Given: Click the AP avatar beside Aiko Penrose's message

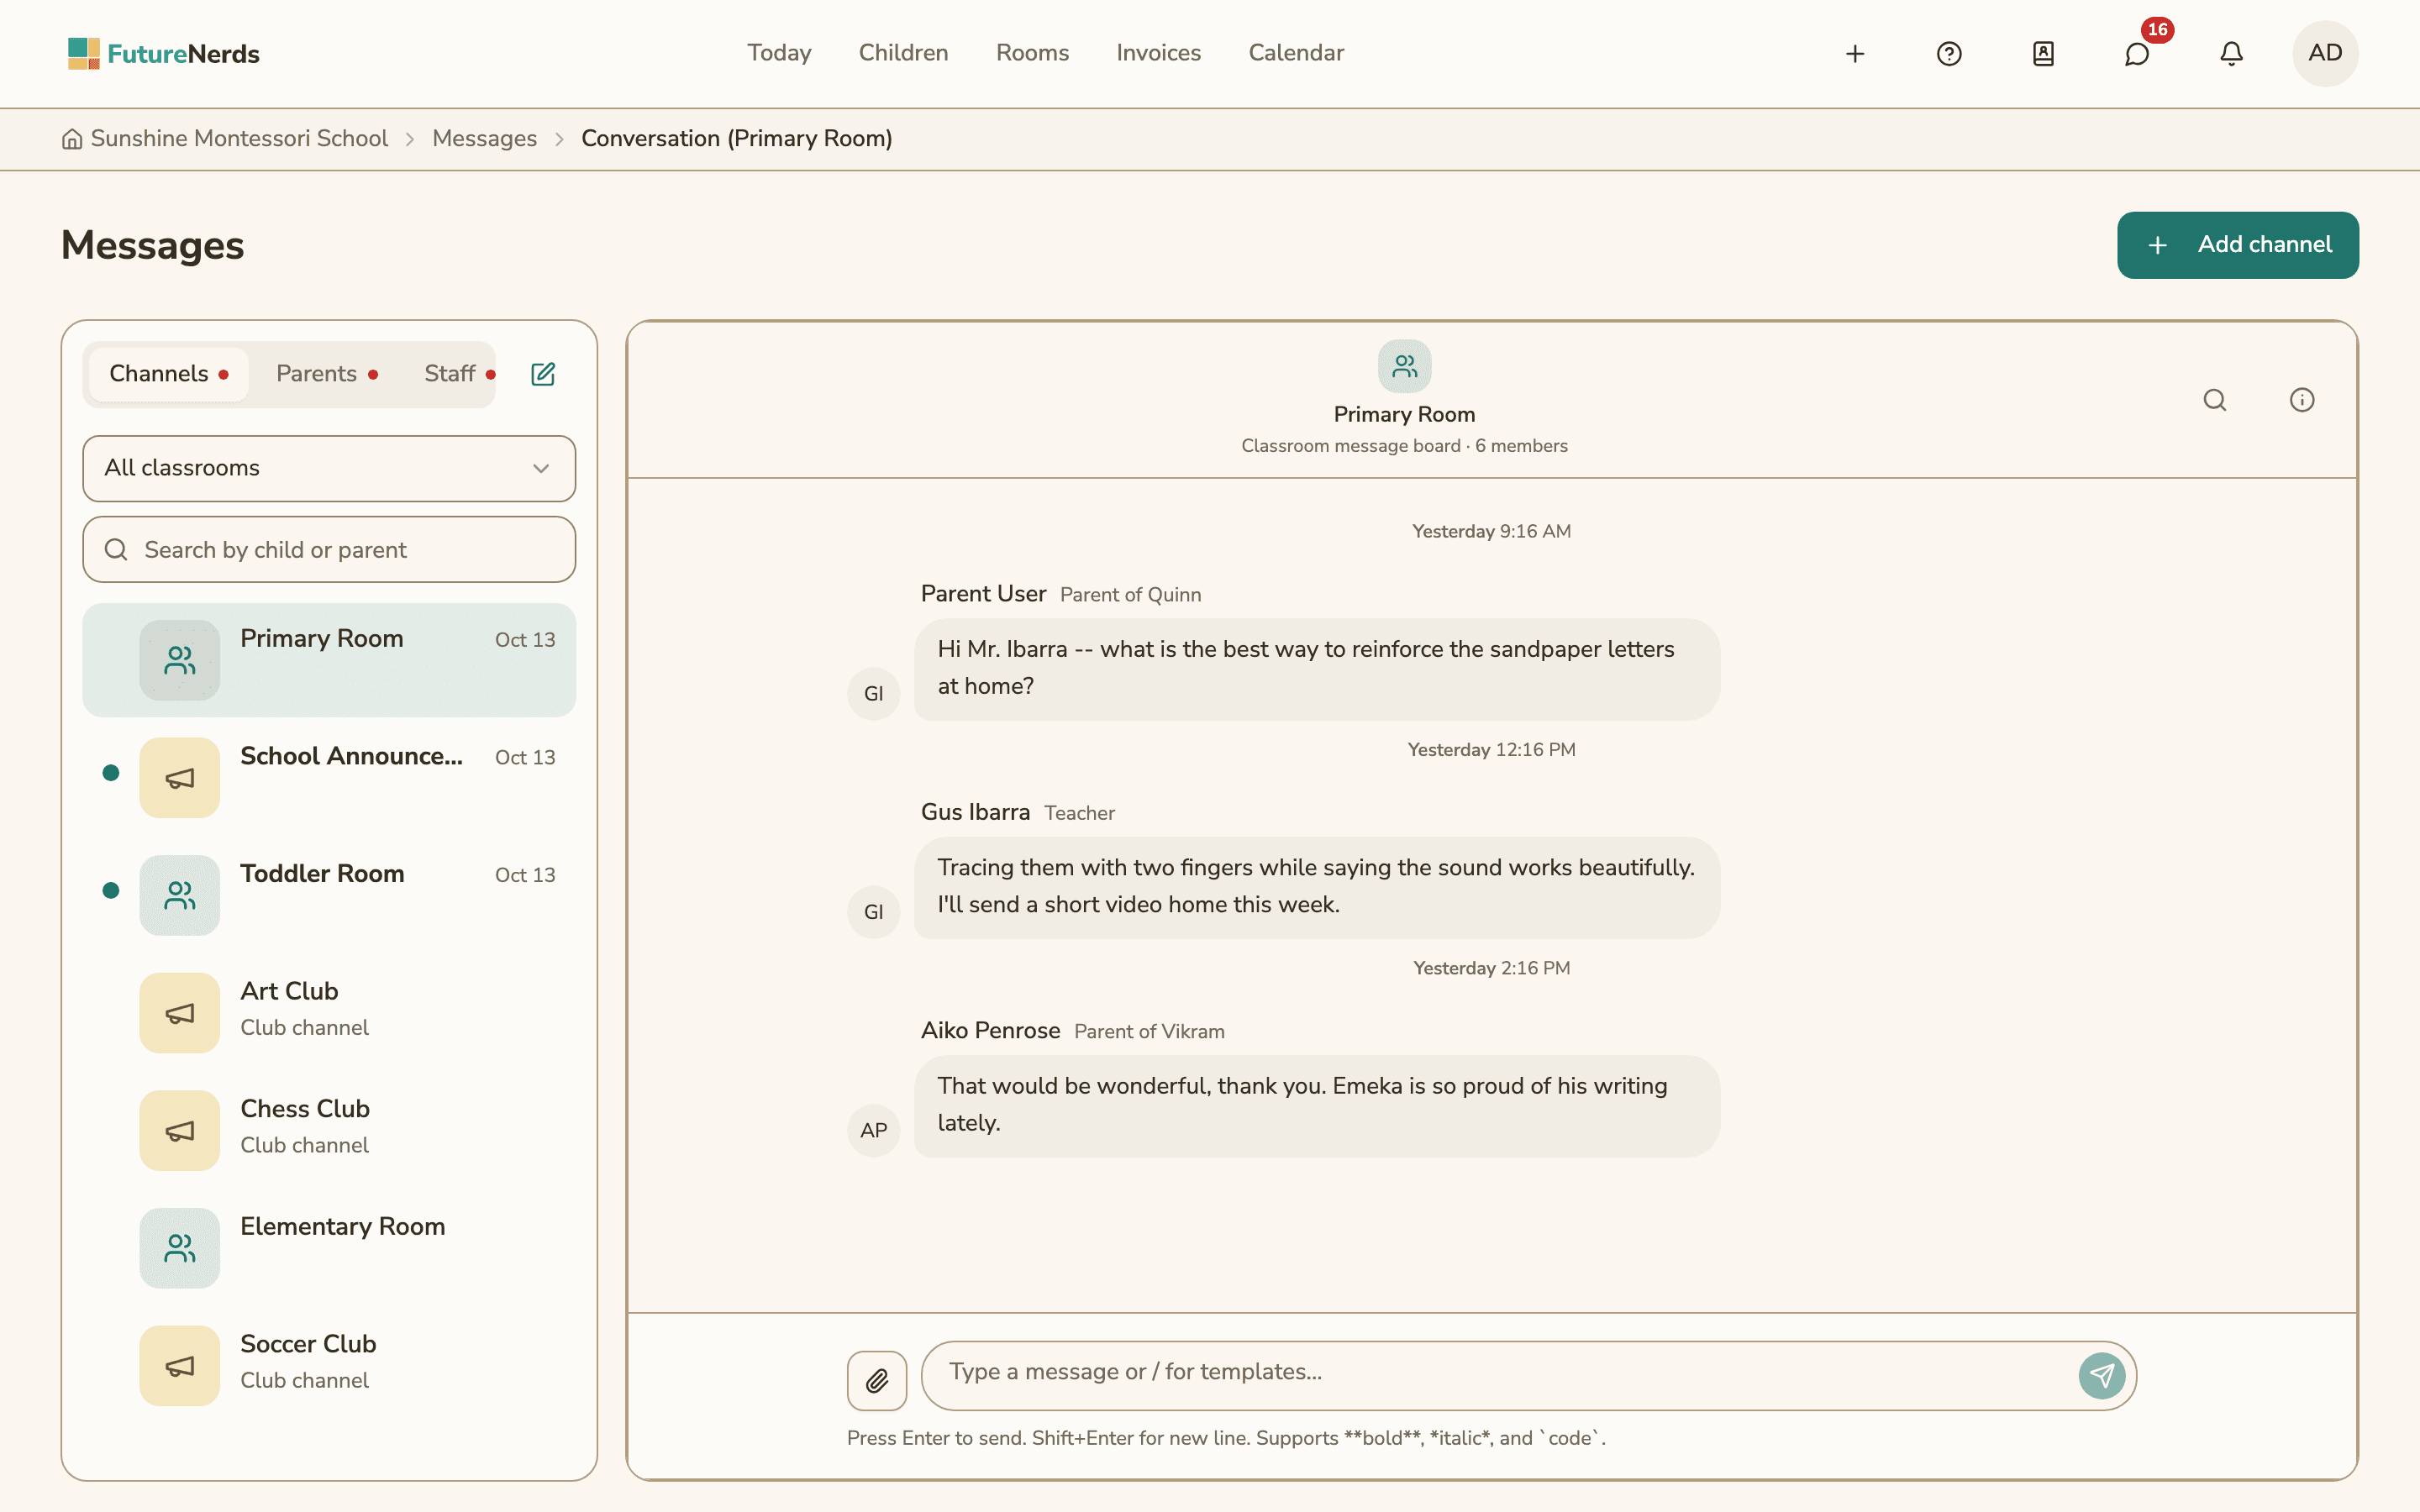Looking at the screenshot, I should [x=873, y=1130].
